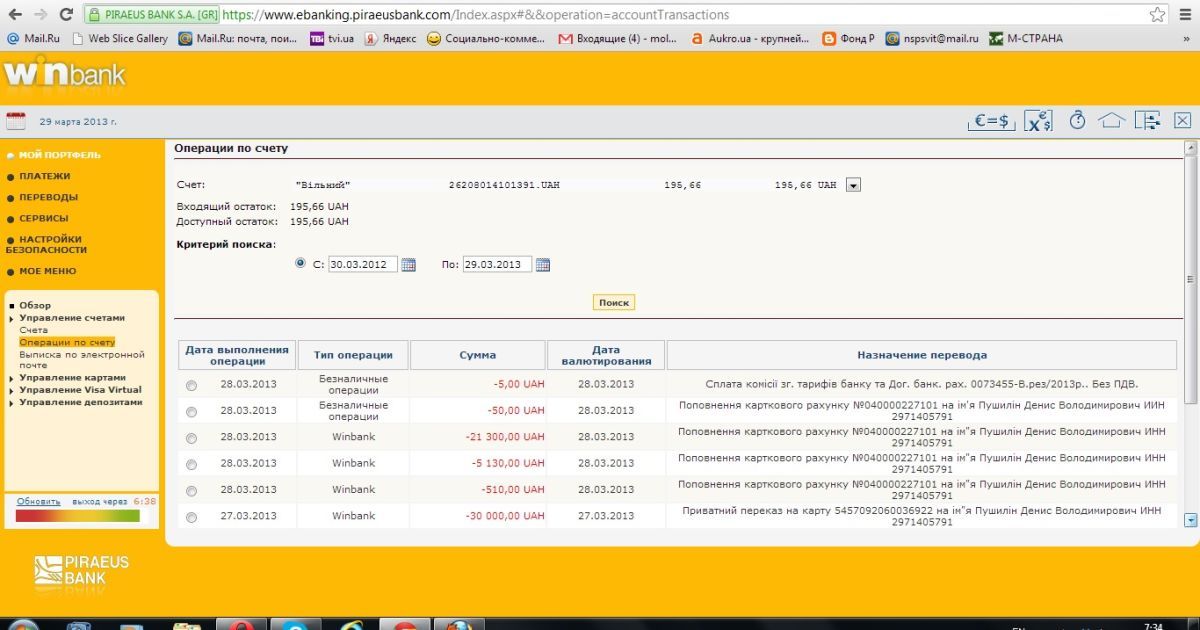The height and width of the screenshot is (630, 1200).
Task: Click the stopwatch help icon
Action: click(1077, 121)
